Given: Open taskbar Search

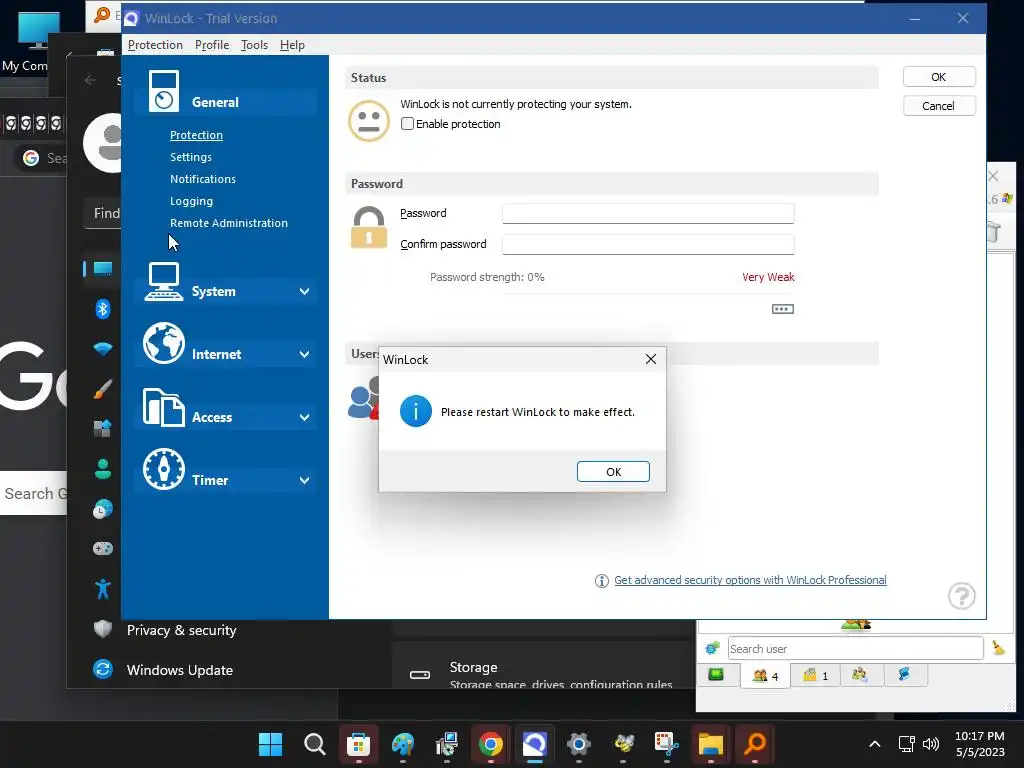Looking at the screenshot, I should [x=314, y=744].
